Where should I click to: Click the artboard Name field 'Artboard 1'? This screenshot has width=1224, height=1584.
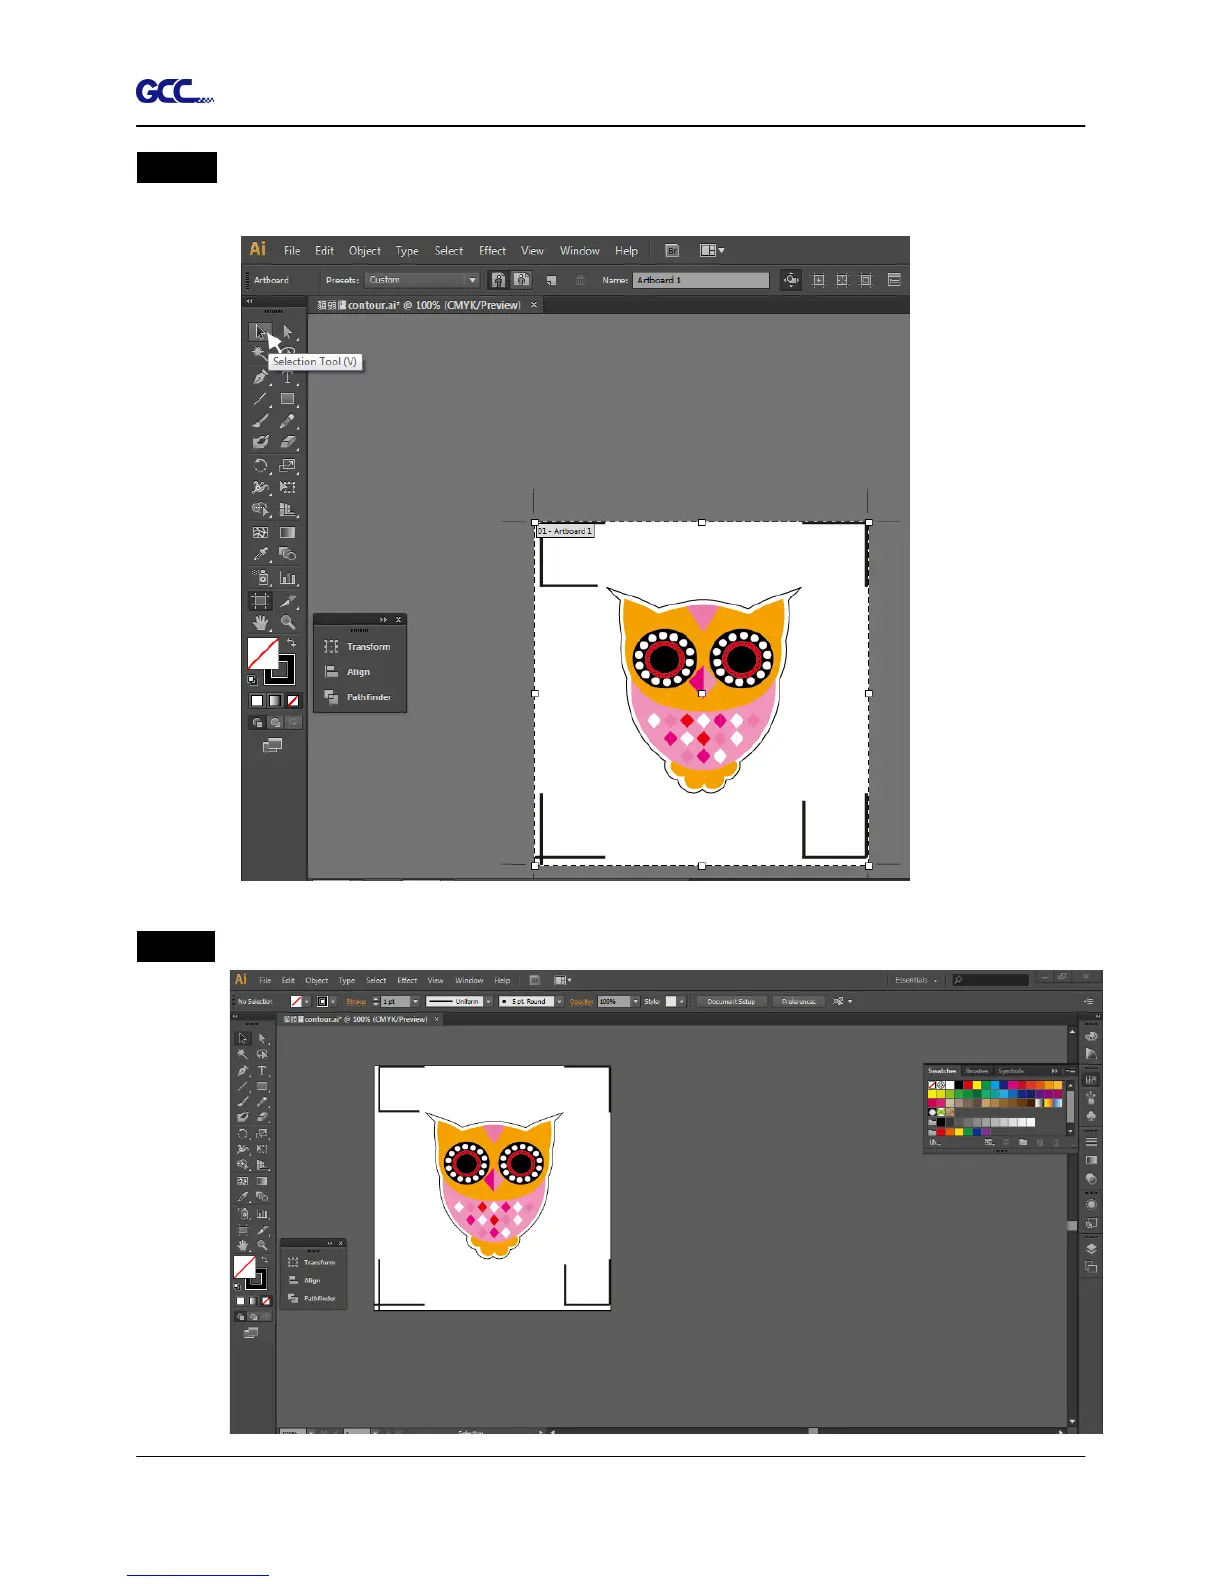[x=700, y=280]
